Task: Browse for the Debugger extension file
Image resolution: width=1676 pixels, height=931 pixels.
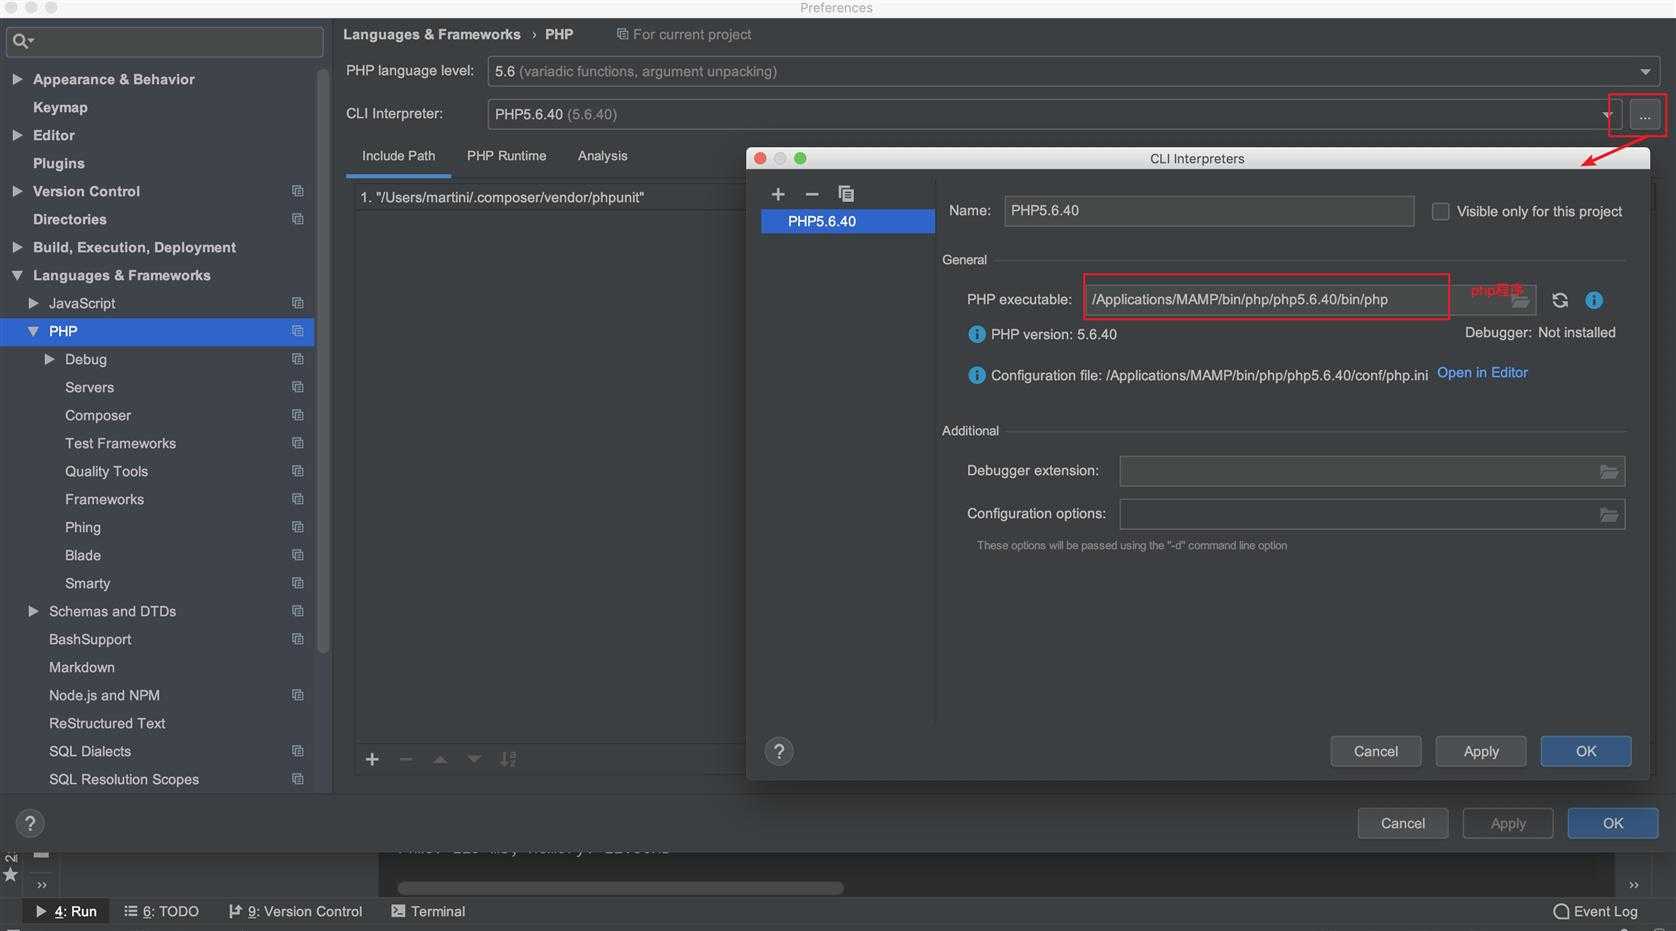Action: point(1609,472)
